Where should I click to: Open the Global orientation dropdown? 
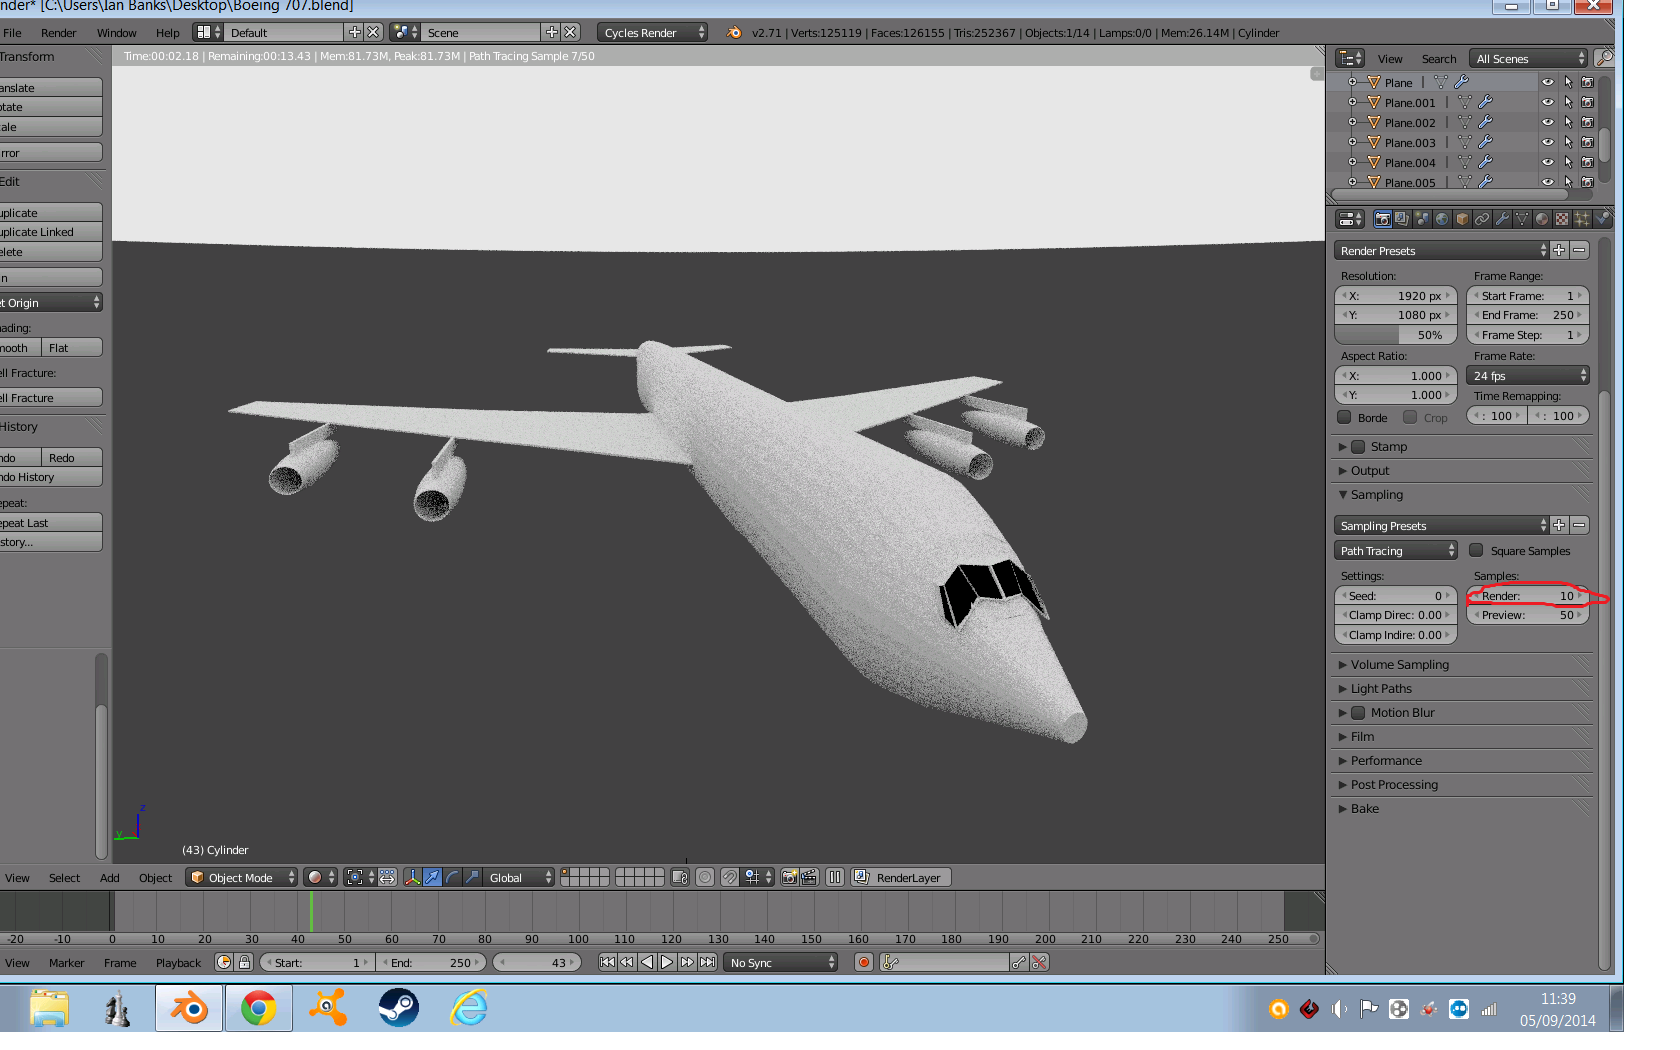click(518, 877)
